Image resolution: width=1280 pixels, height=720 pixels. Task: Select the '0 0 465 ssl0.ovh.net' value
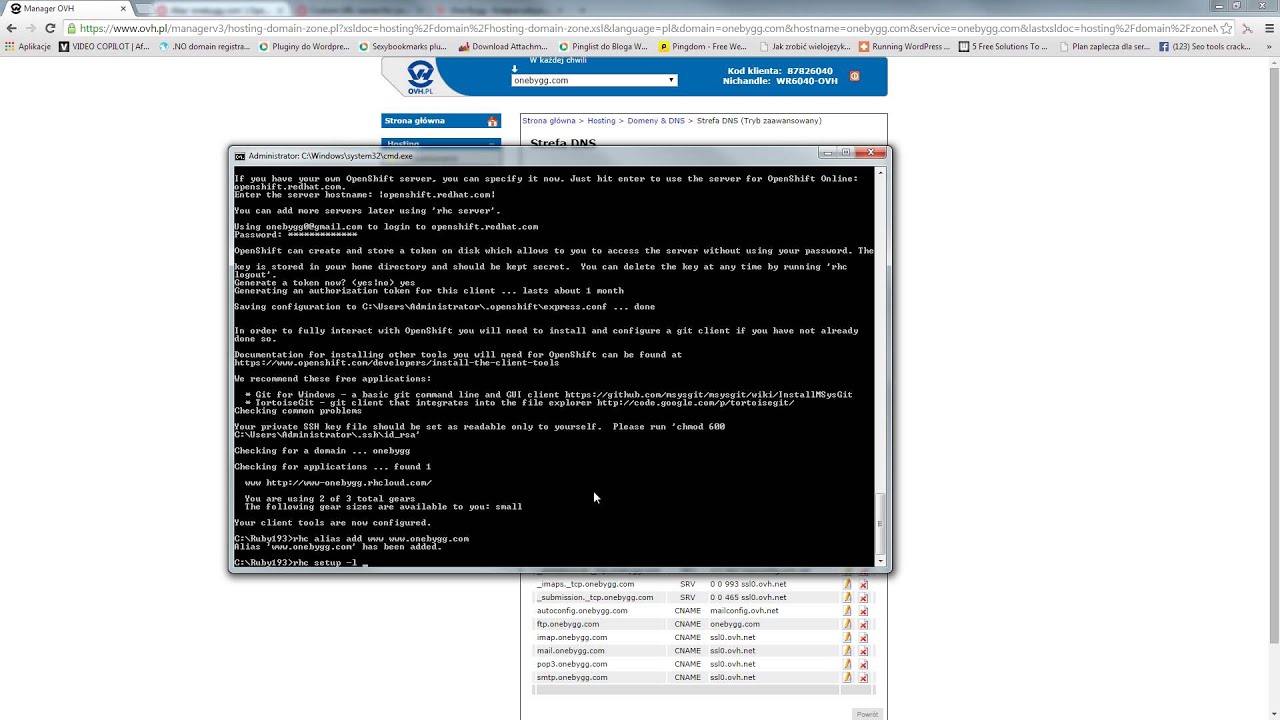click(748, 597)
